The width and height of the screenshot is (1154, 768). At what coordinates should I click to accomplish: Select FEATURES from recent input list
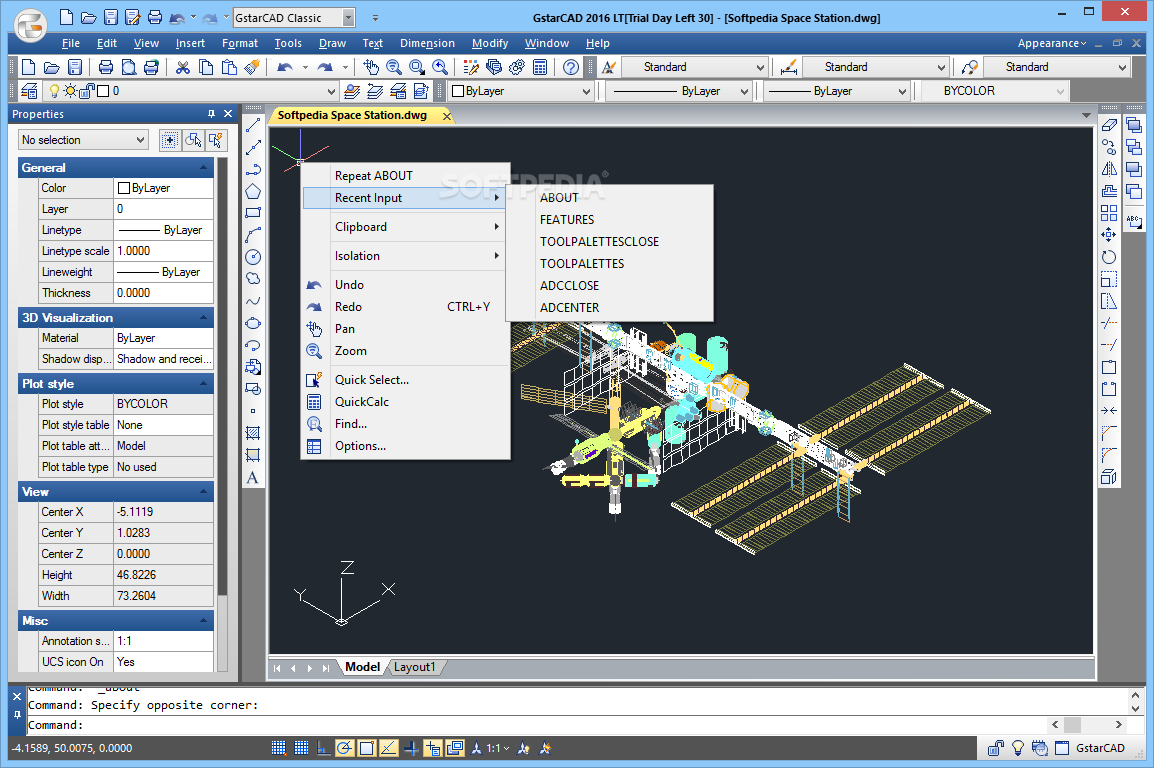pyautogui.click(x=567, y=219)
